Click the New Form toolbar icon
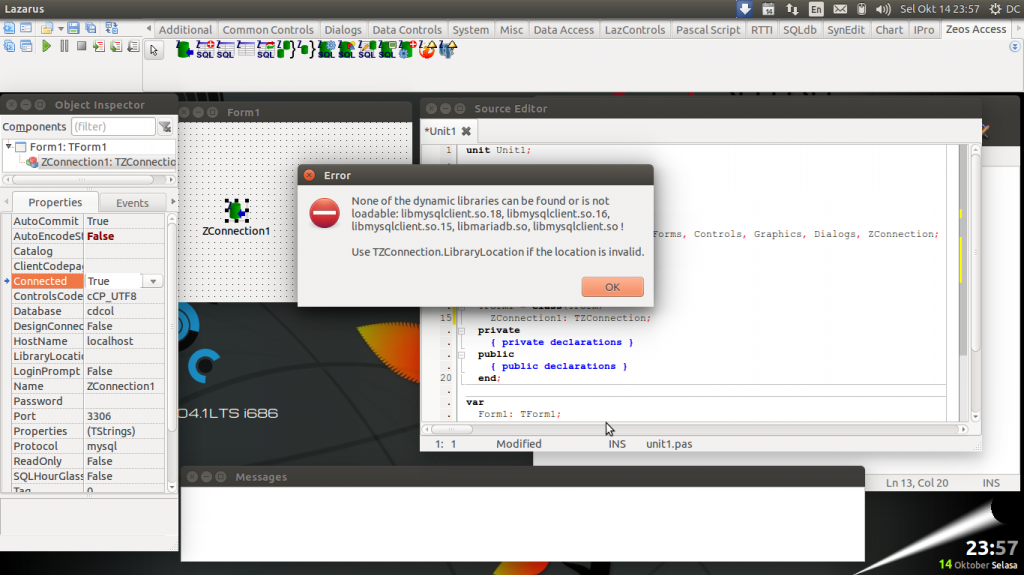The height and width of the screenshot is (575, 1024). [26, 28]
